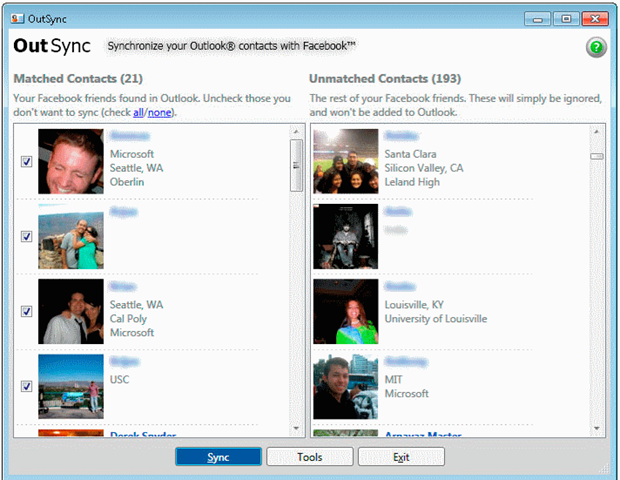The image size is (620, 480).
Task: Uncheck all contacts via the "none" link
Action: click(x=159, y=113)
